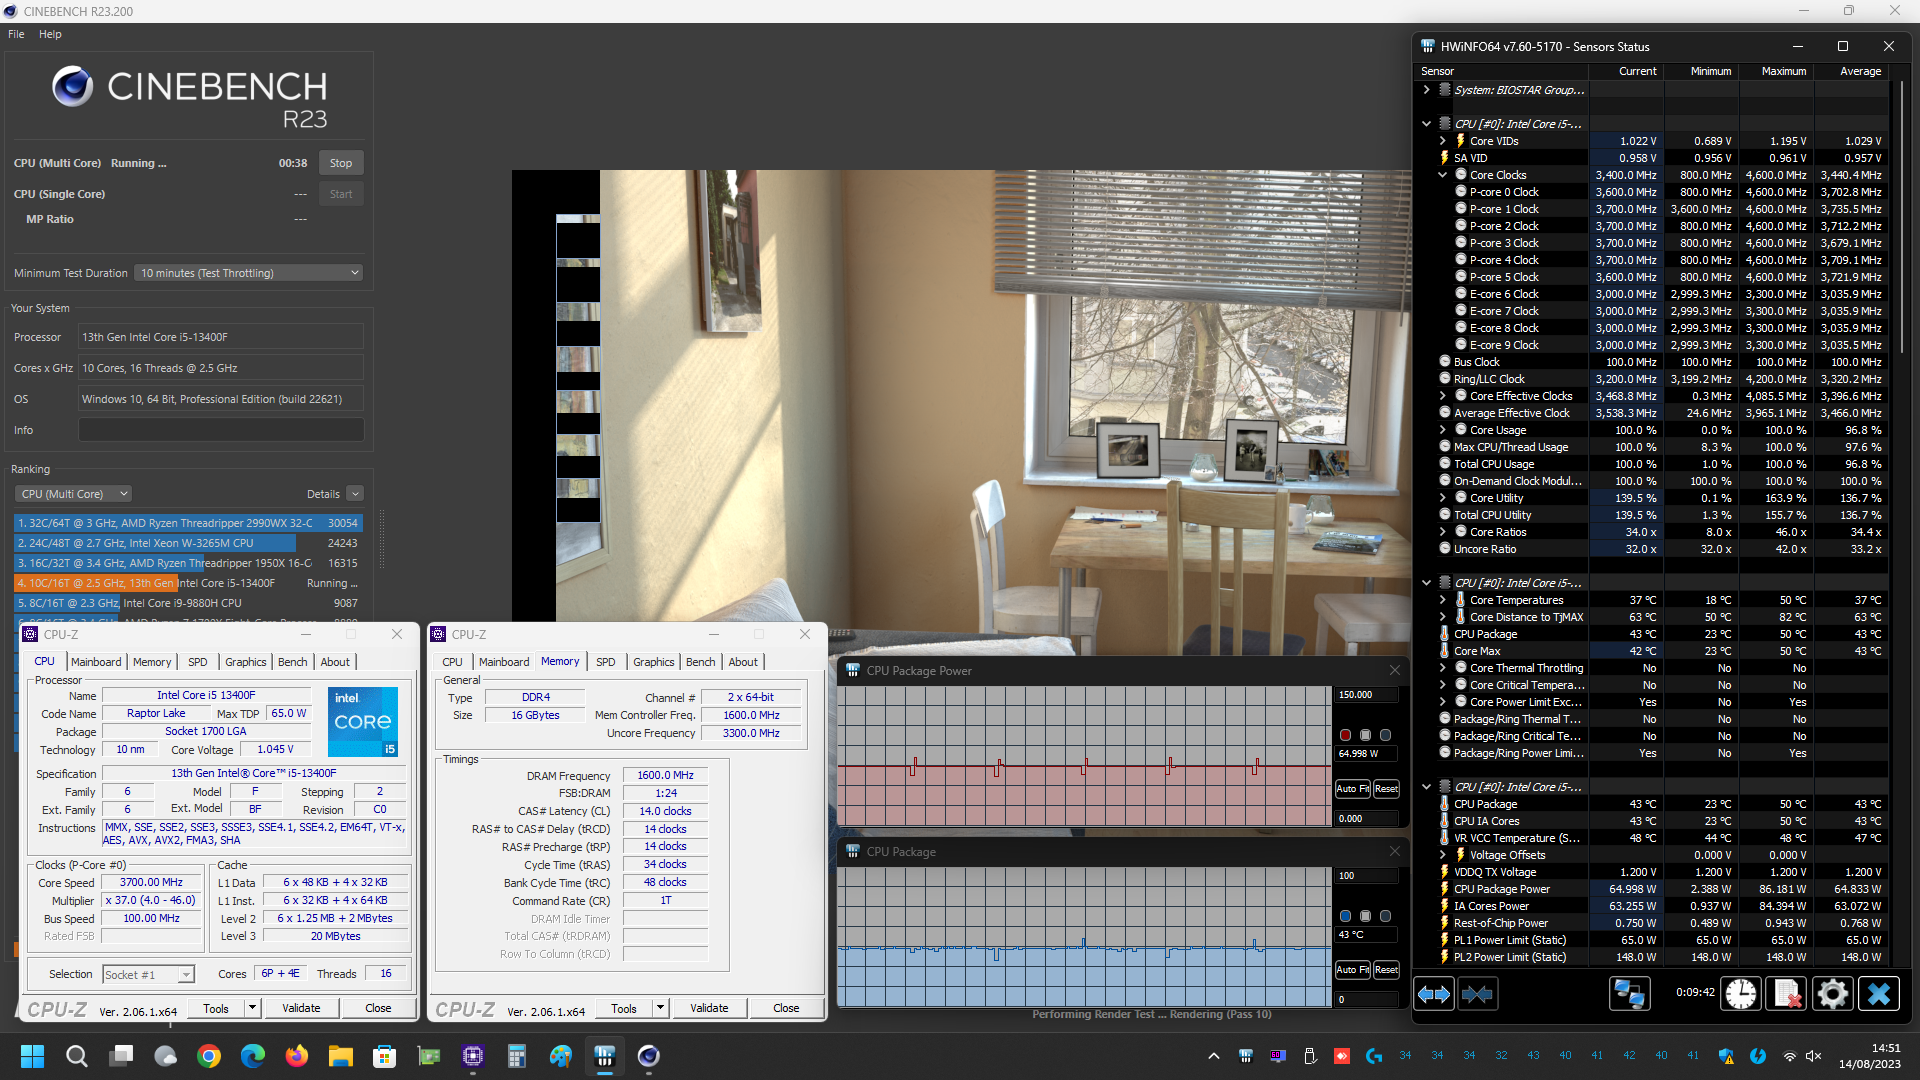Image resolution: width=1920 pixels, height=1080 pixels.
Task: Expand Core Ratios row in HWiNFO
Action: (x=1443, y=532)
